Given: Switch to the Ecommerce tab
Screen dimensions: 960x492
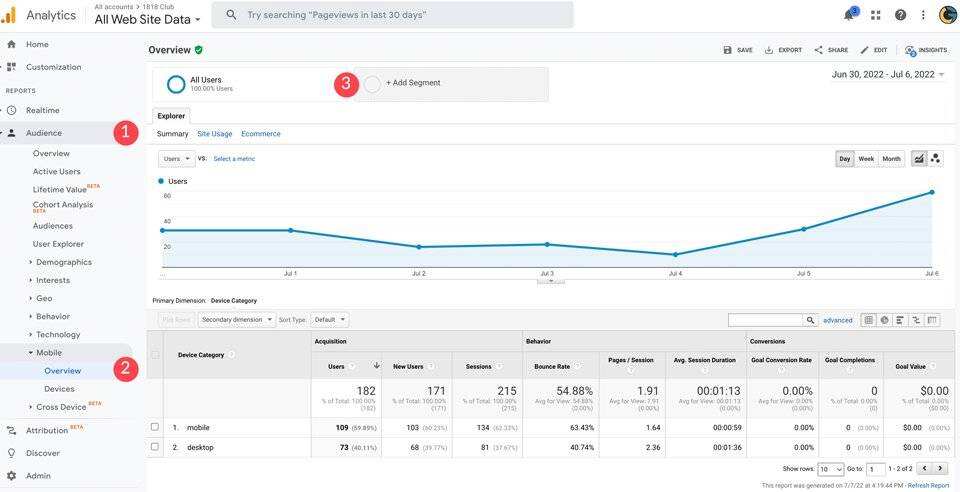Looking at the screenshot, I should coord(260,134).
